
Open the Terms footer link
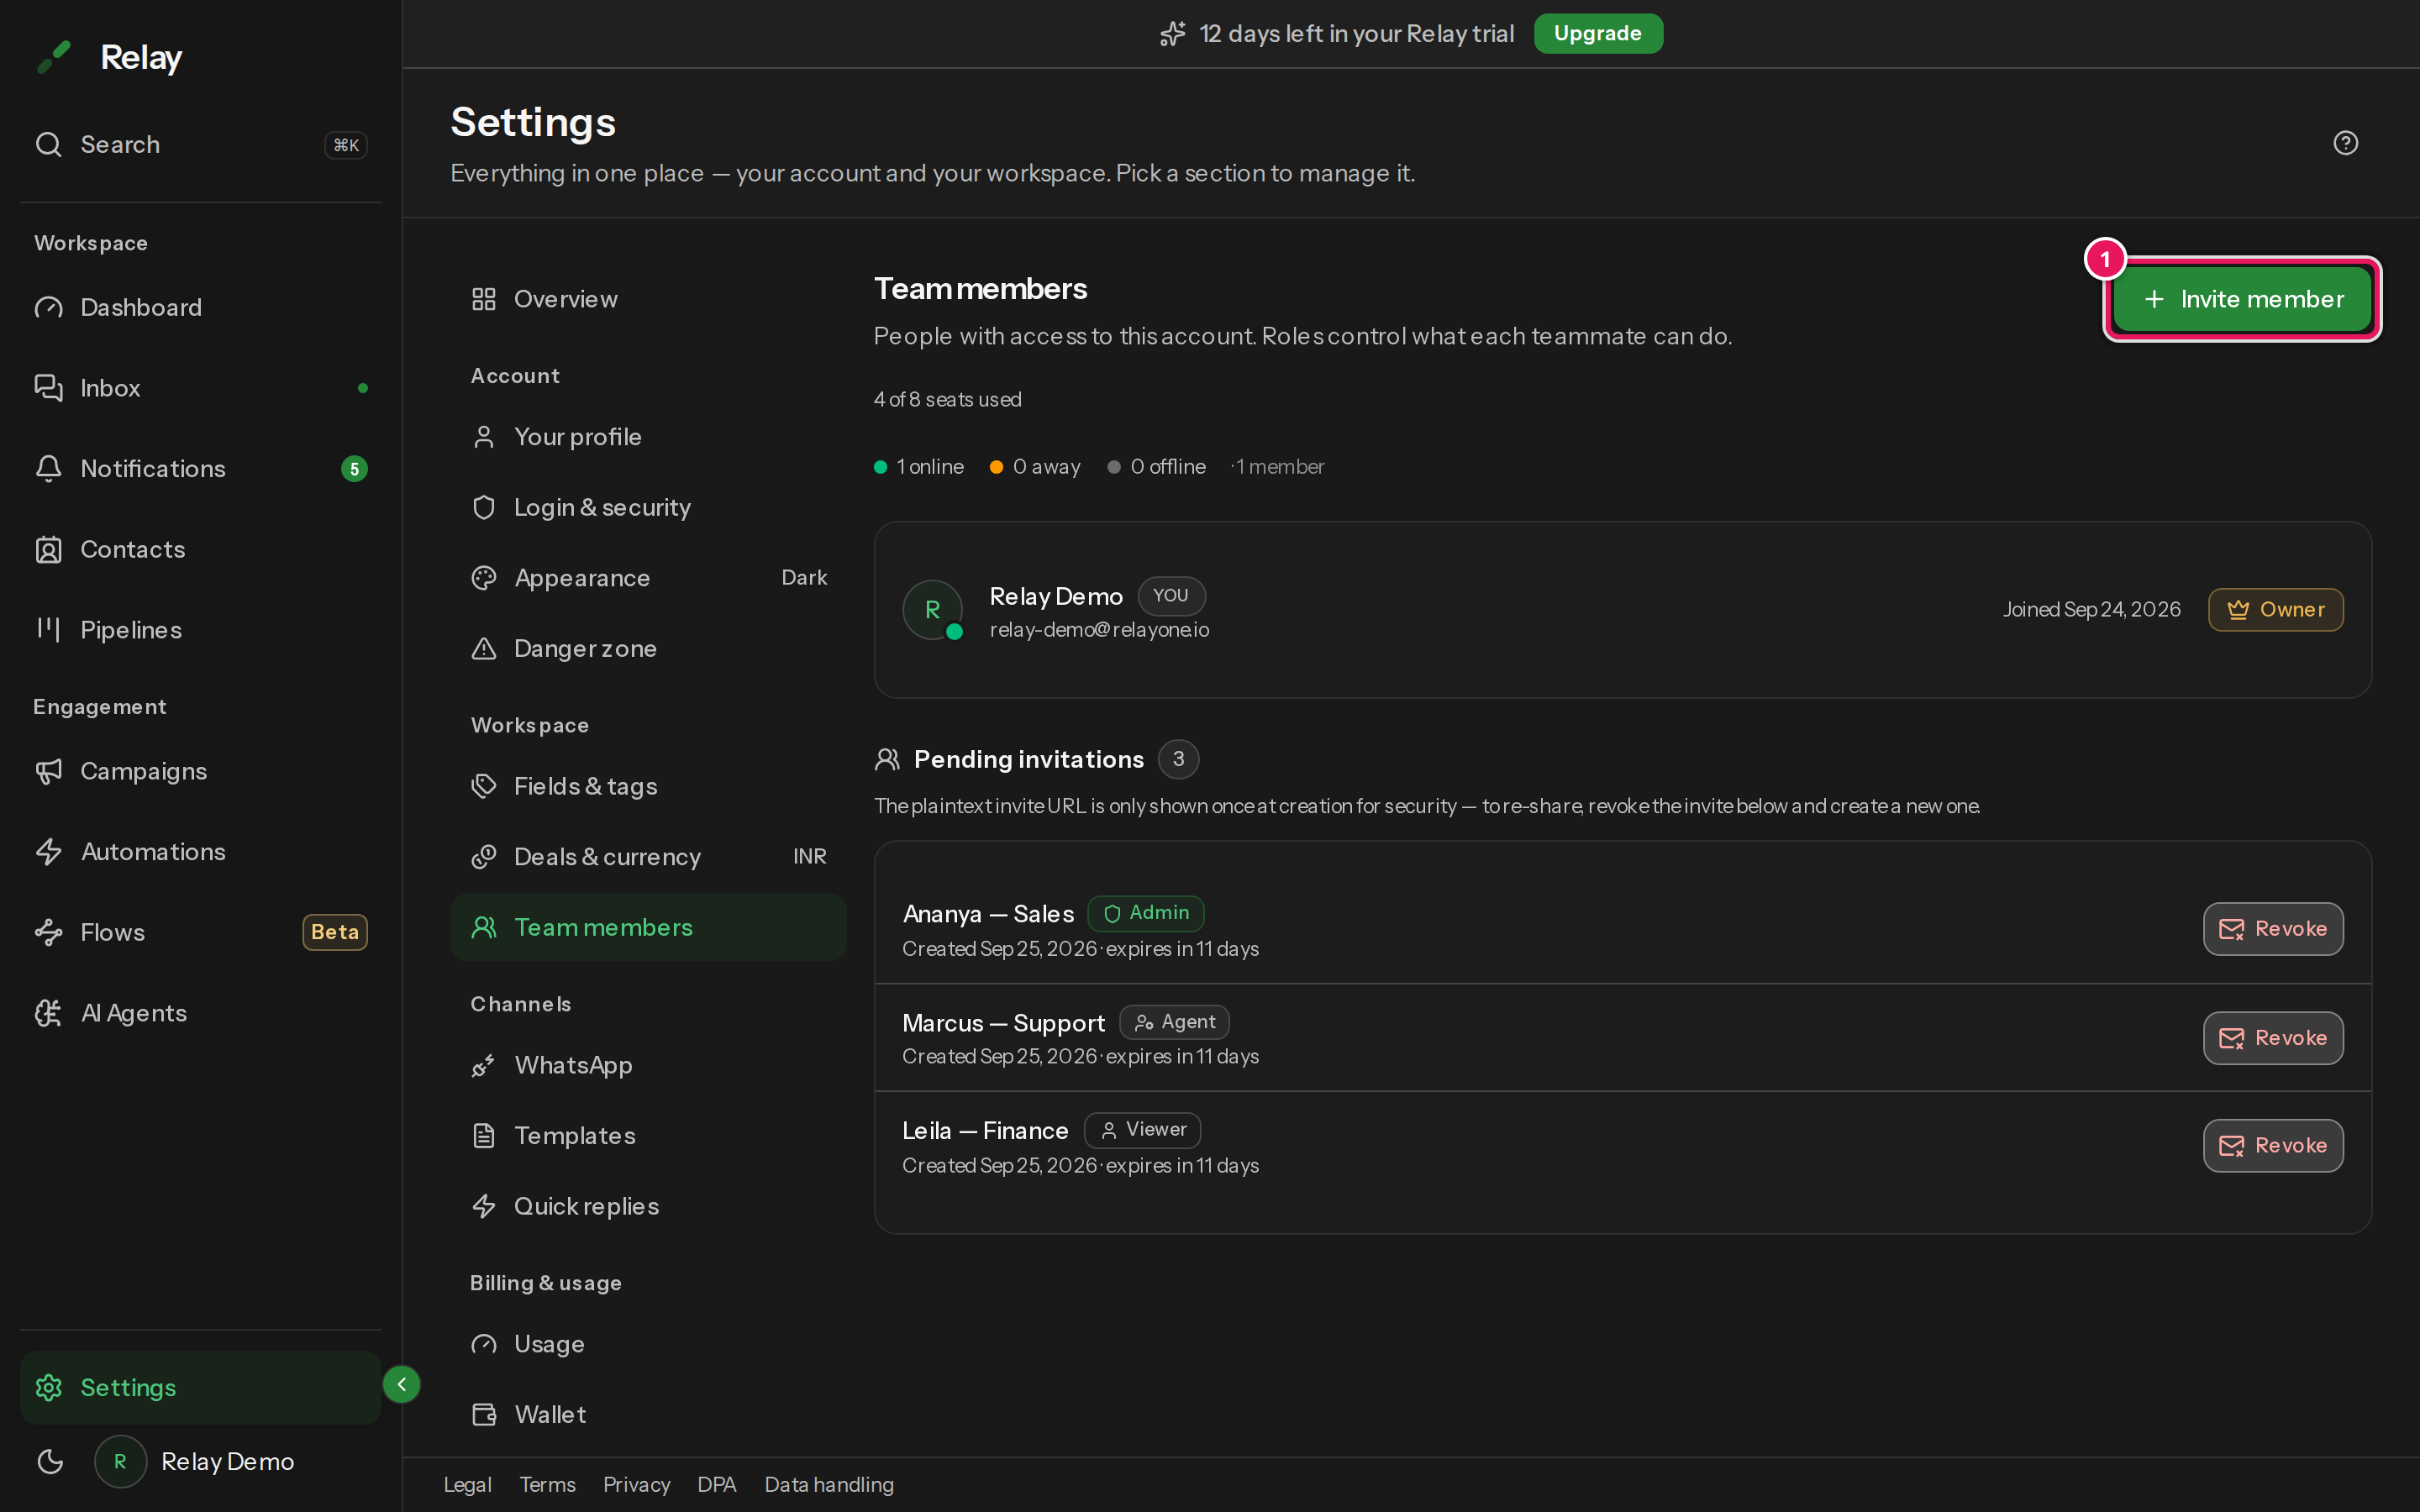pos(547,1485)
